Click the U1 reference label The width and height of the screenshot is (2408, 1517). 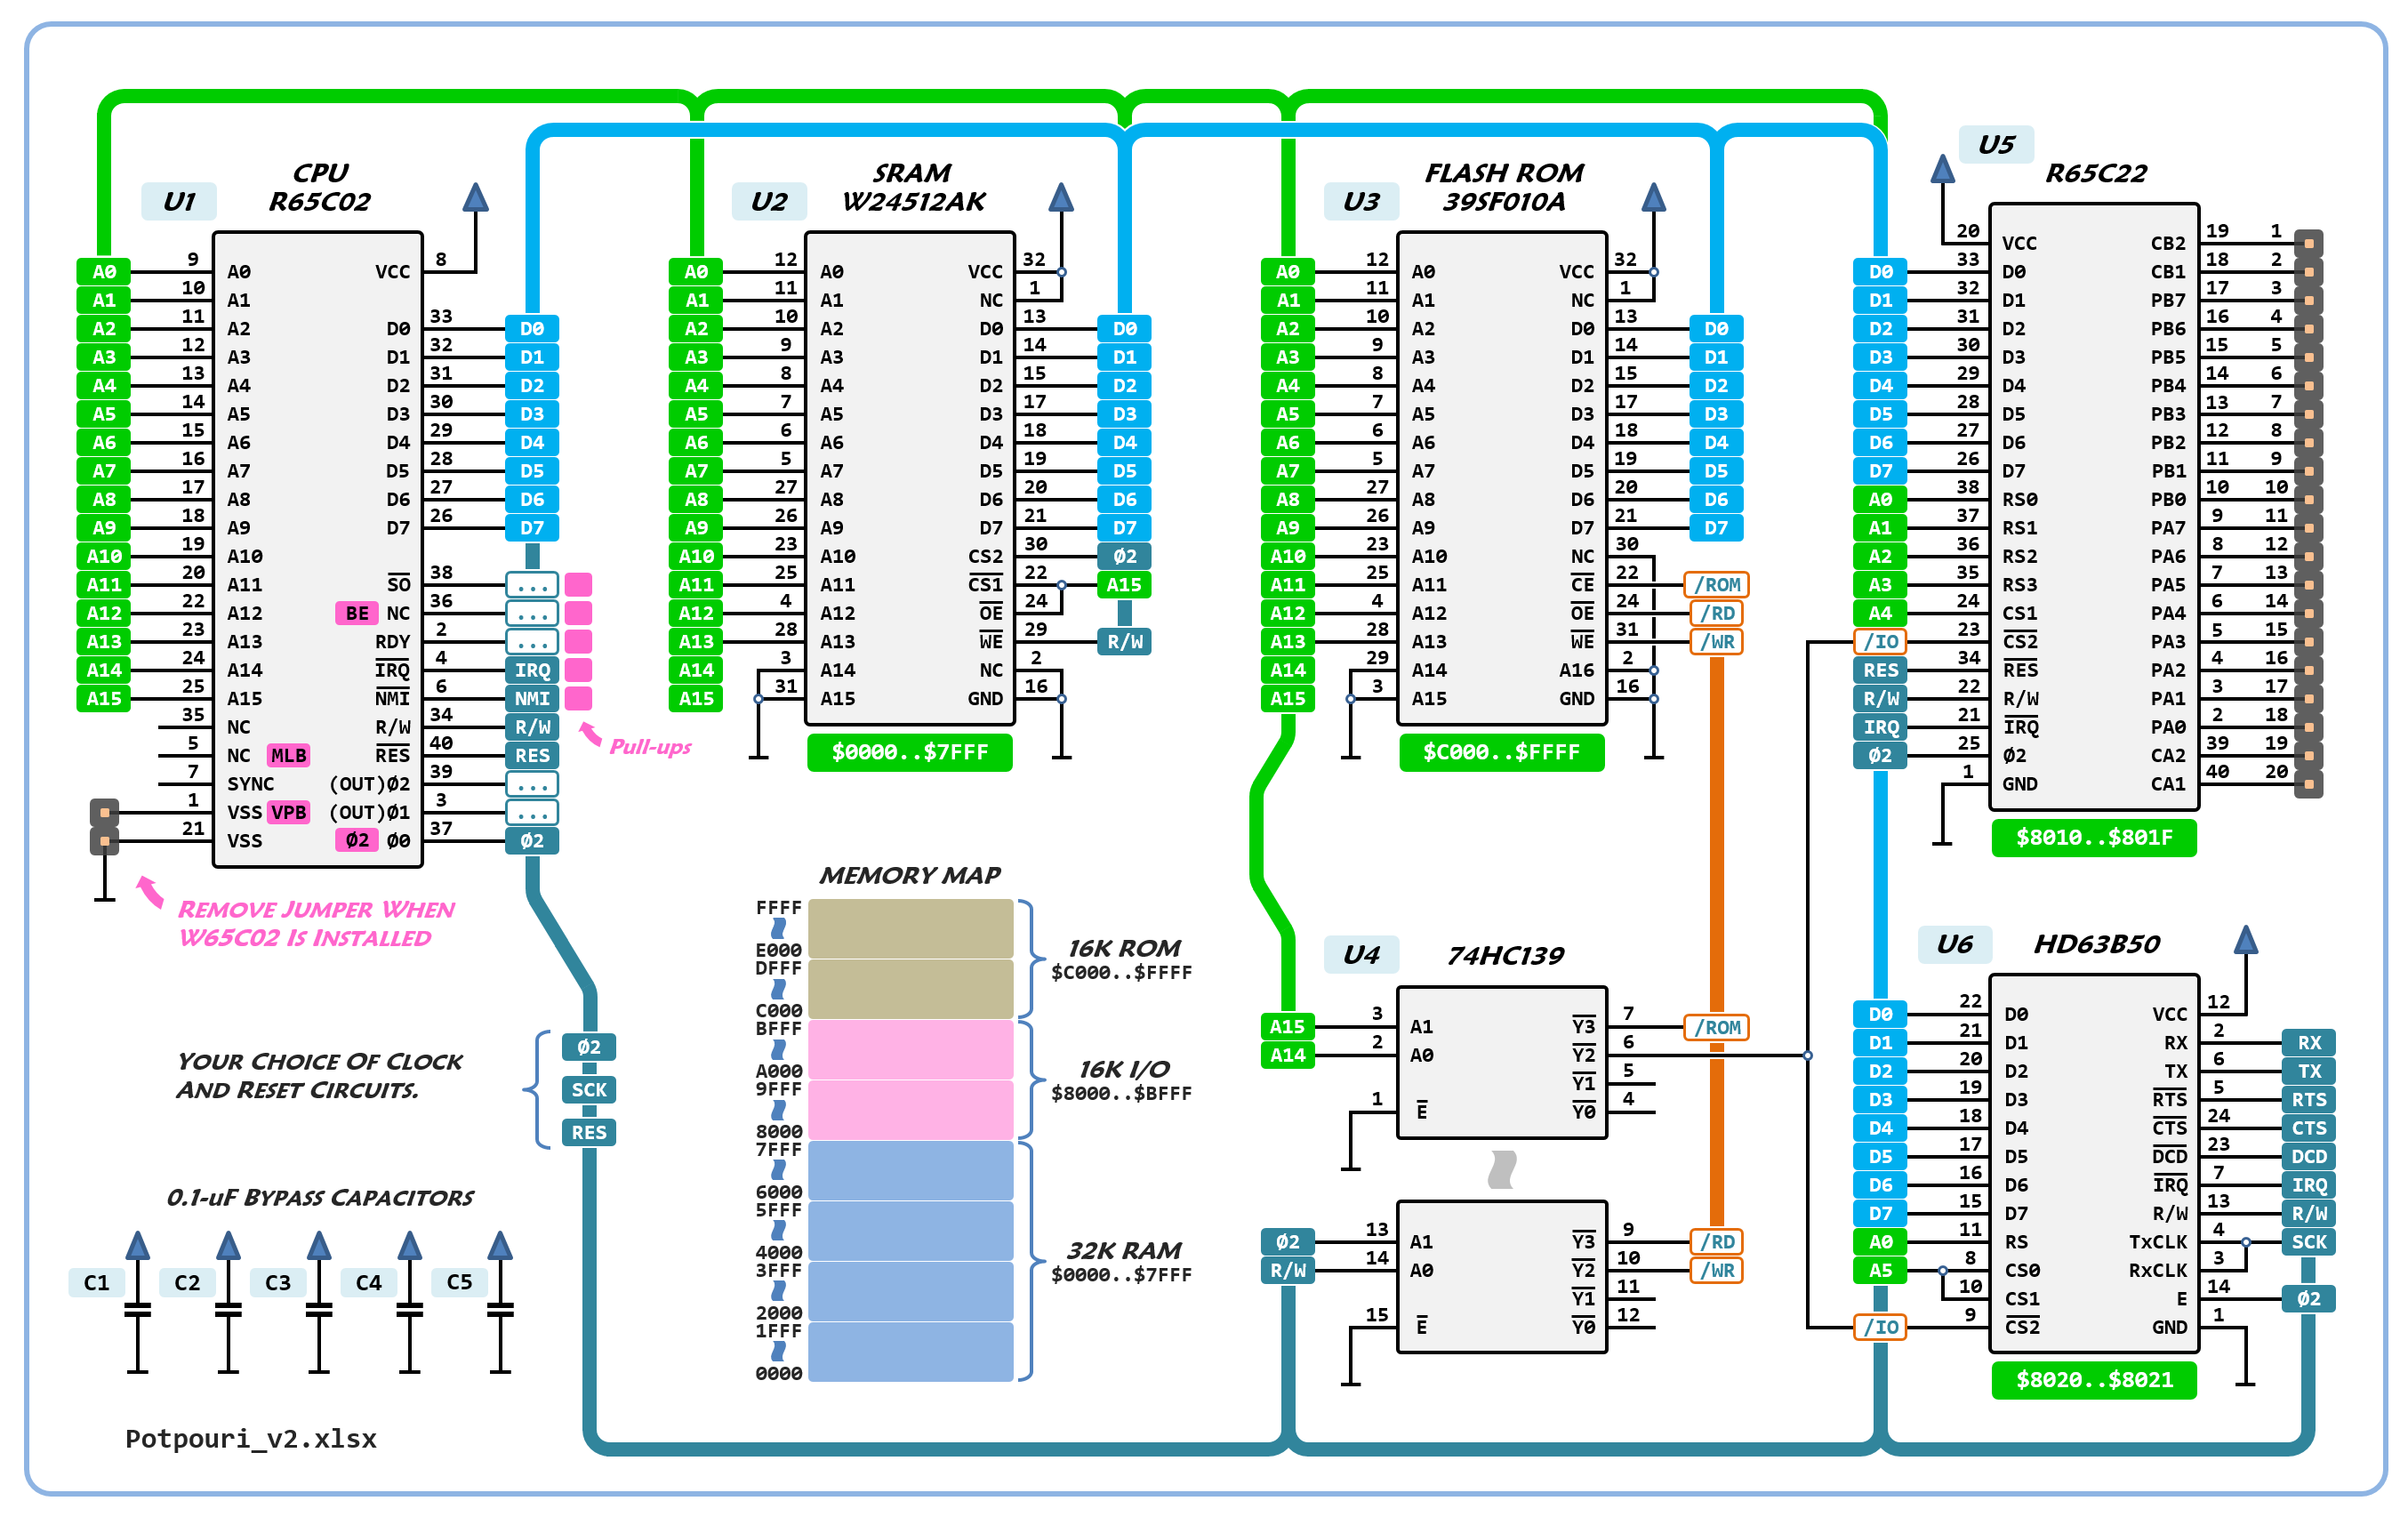[179, 201]
